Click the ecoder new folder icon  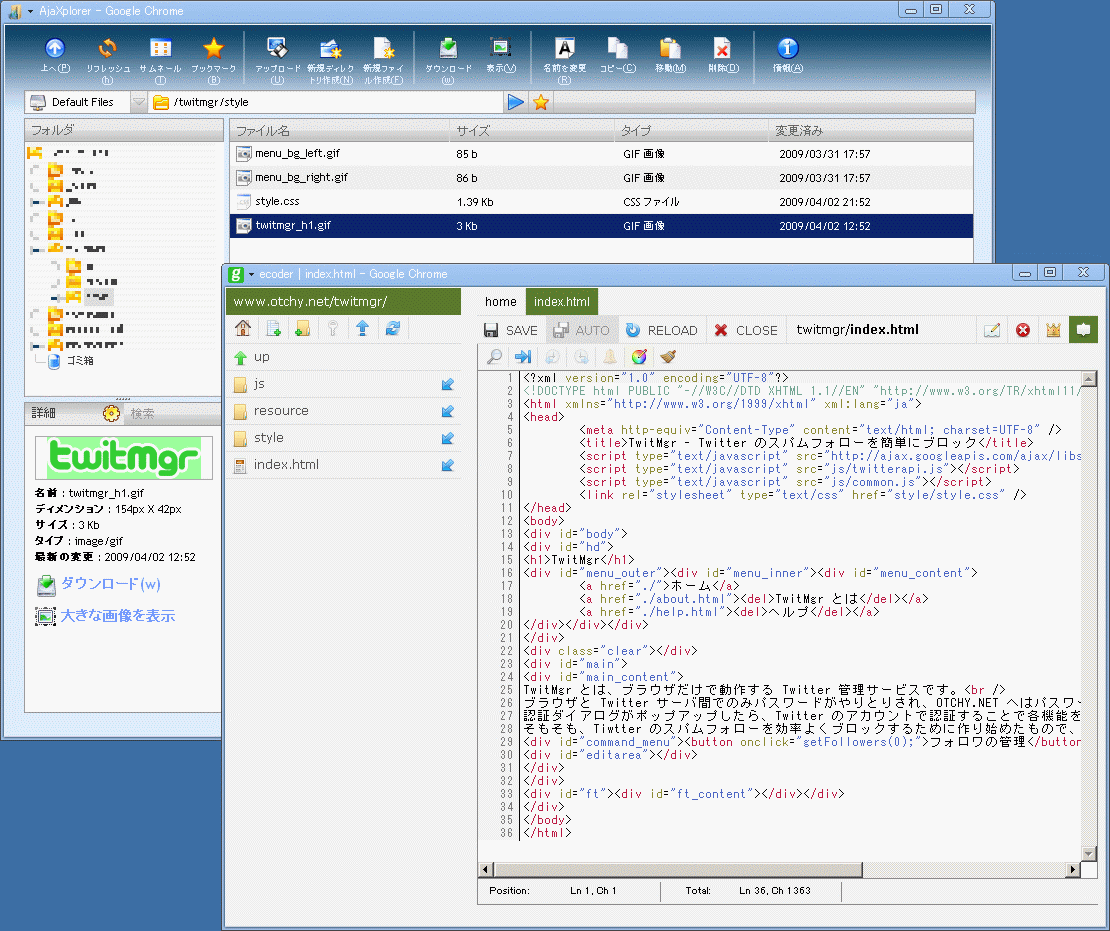303,329
